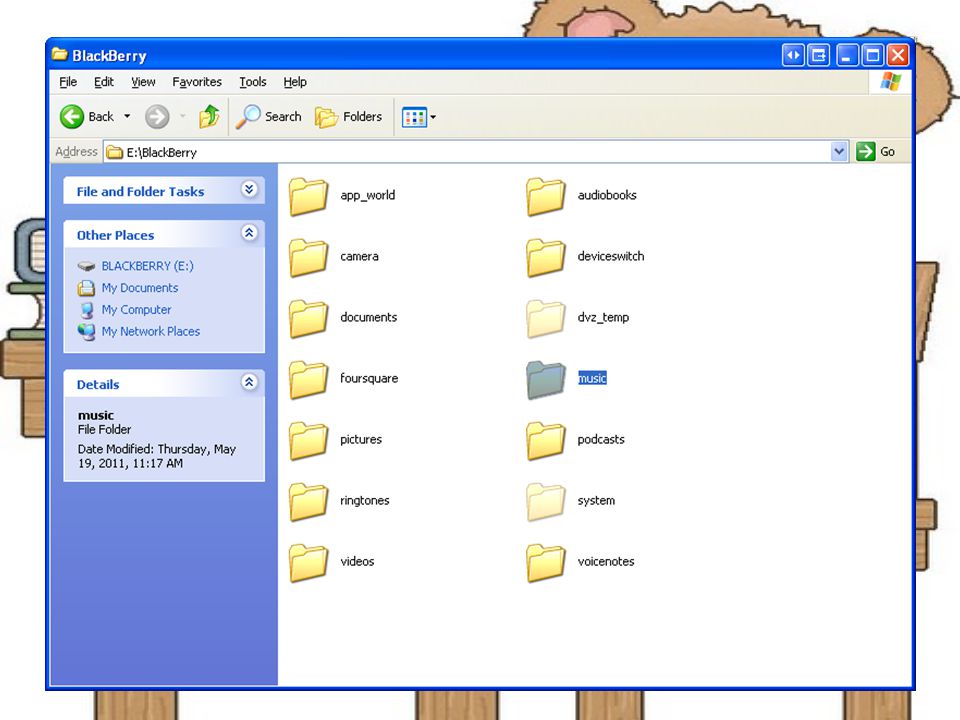Toggle the Folders tree pane
Screen dimensions: 960x720
[x=348, y=116]
